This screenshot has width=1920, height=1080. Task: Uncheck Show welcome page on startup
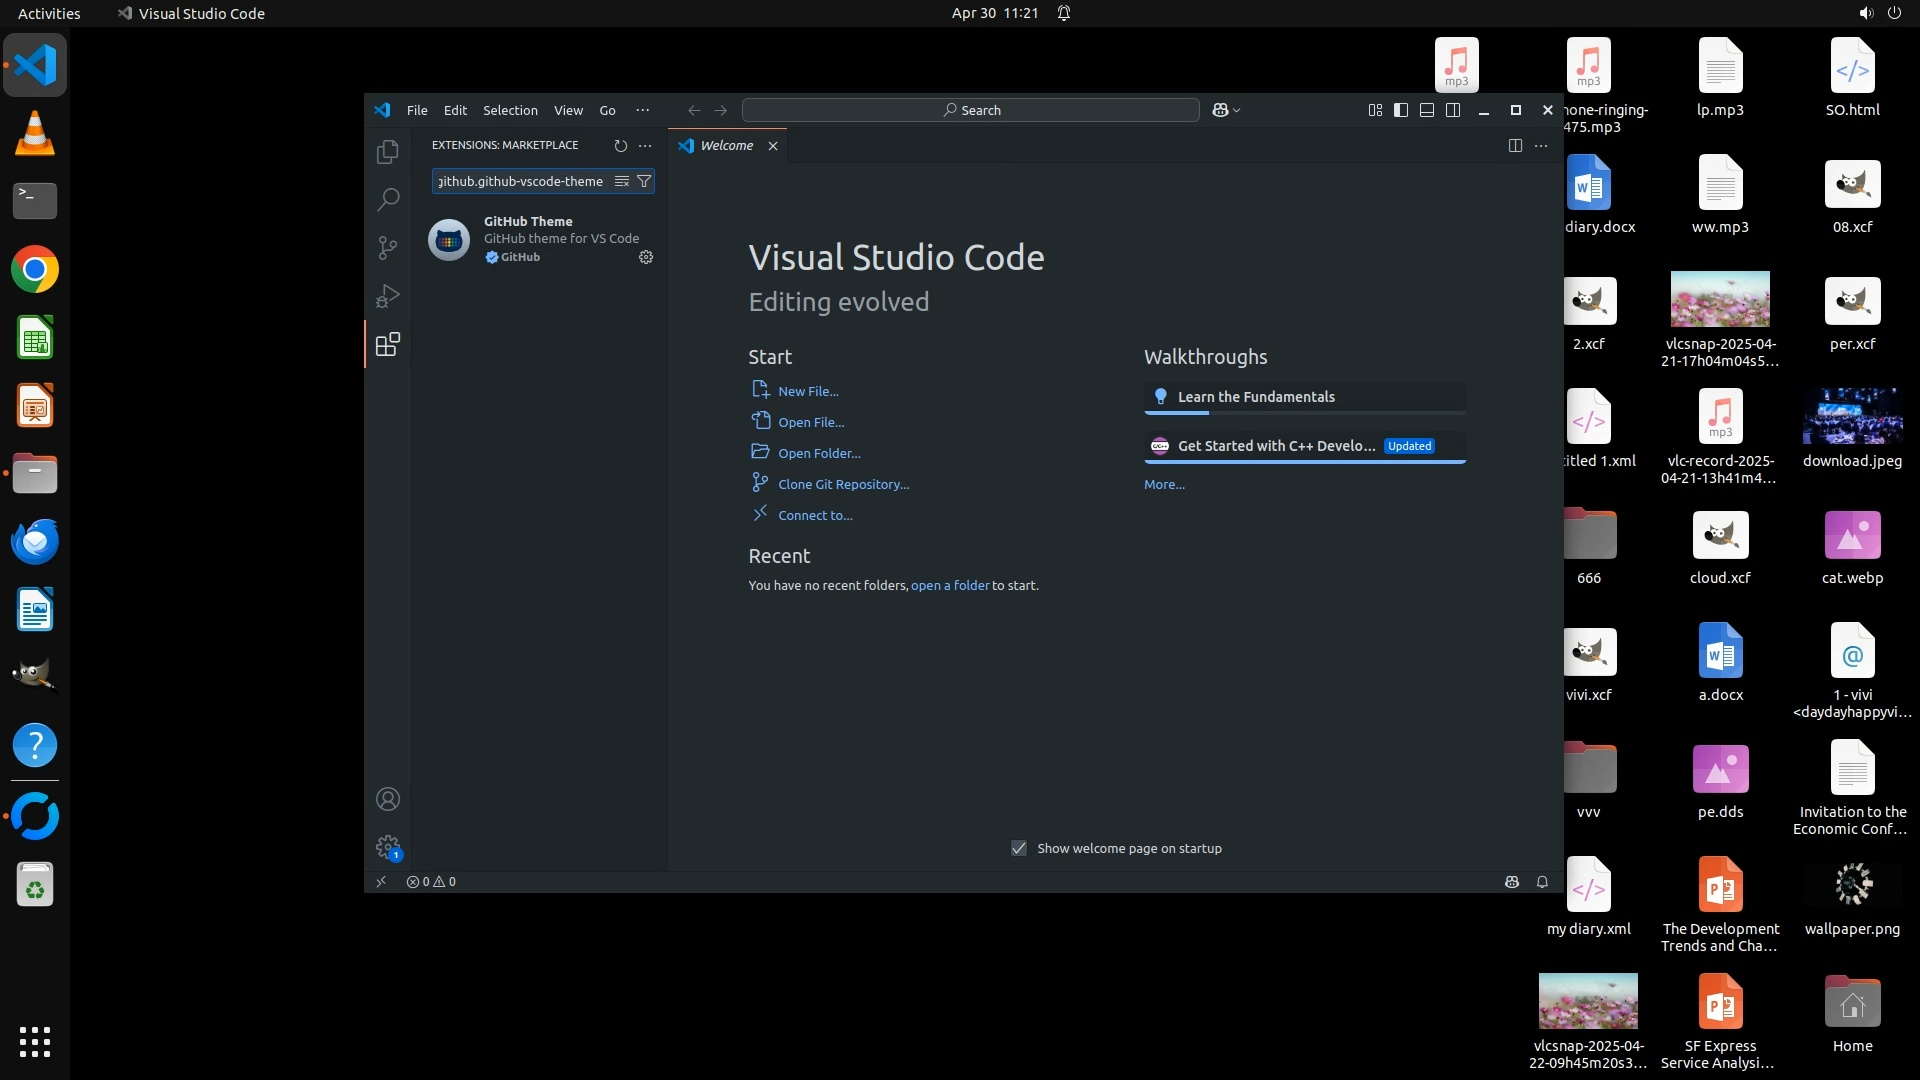1019,849
